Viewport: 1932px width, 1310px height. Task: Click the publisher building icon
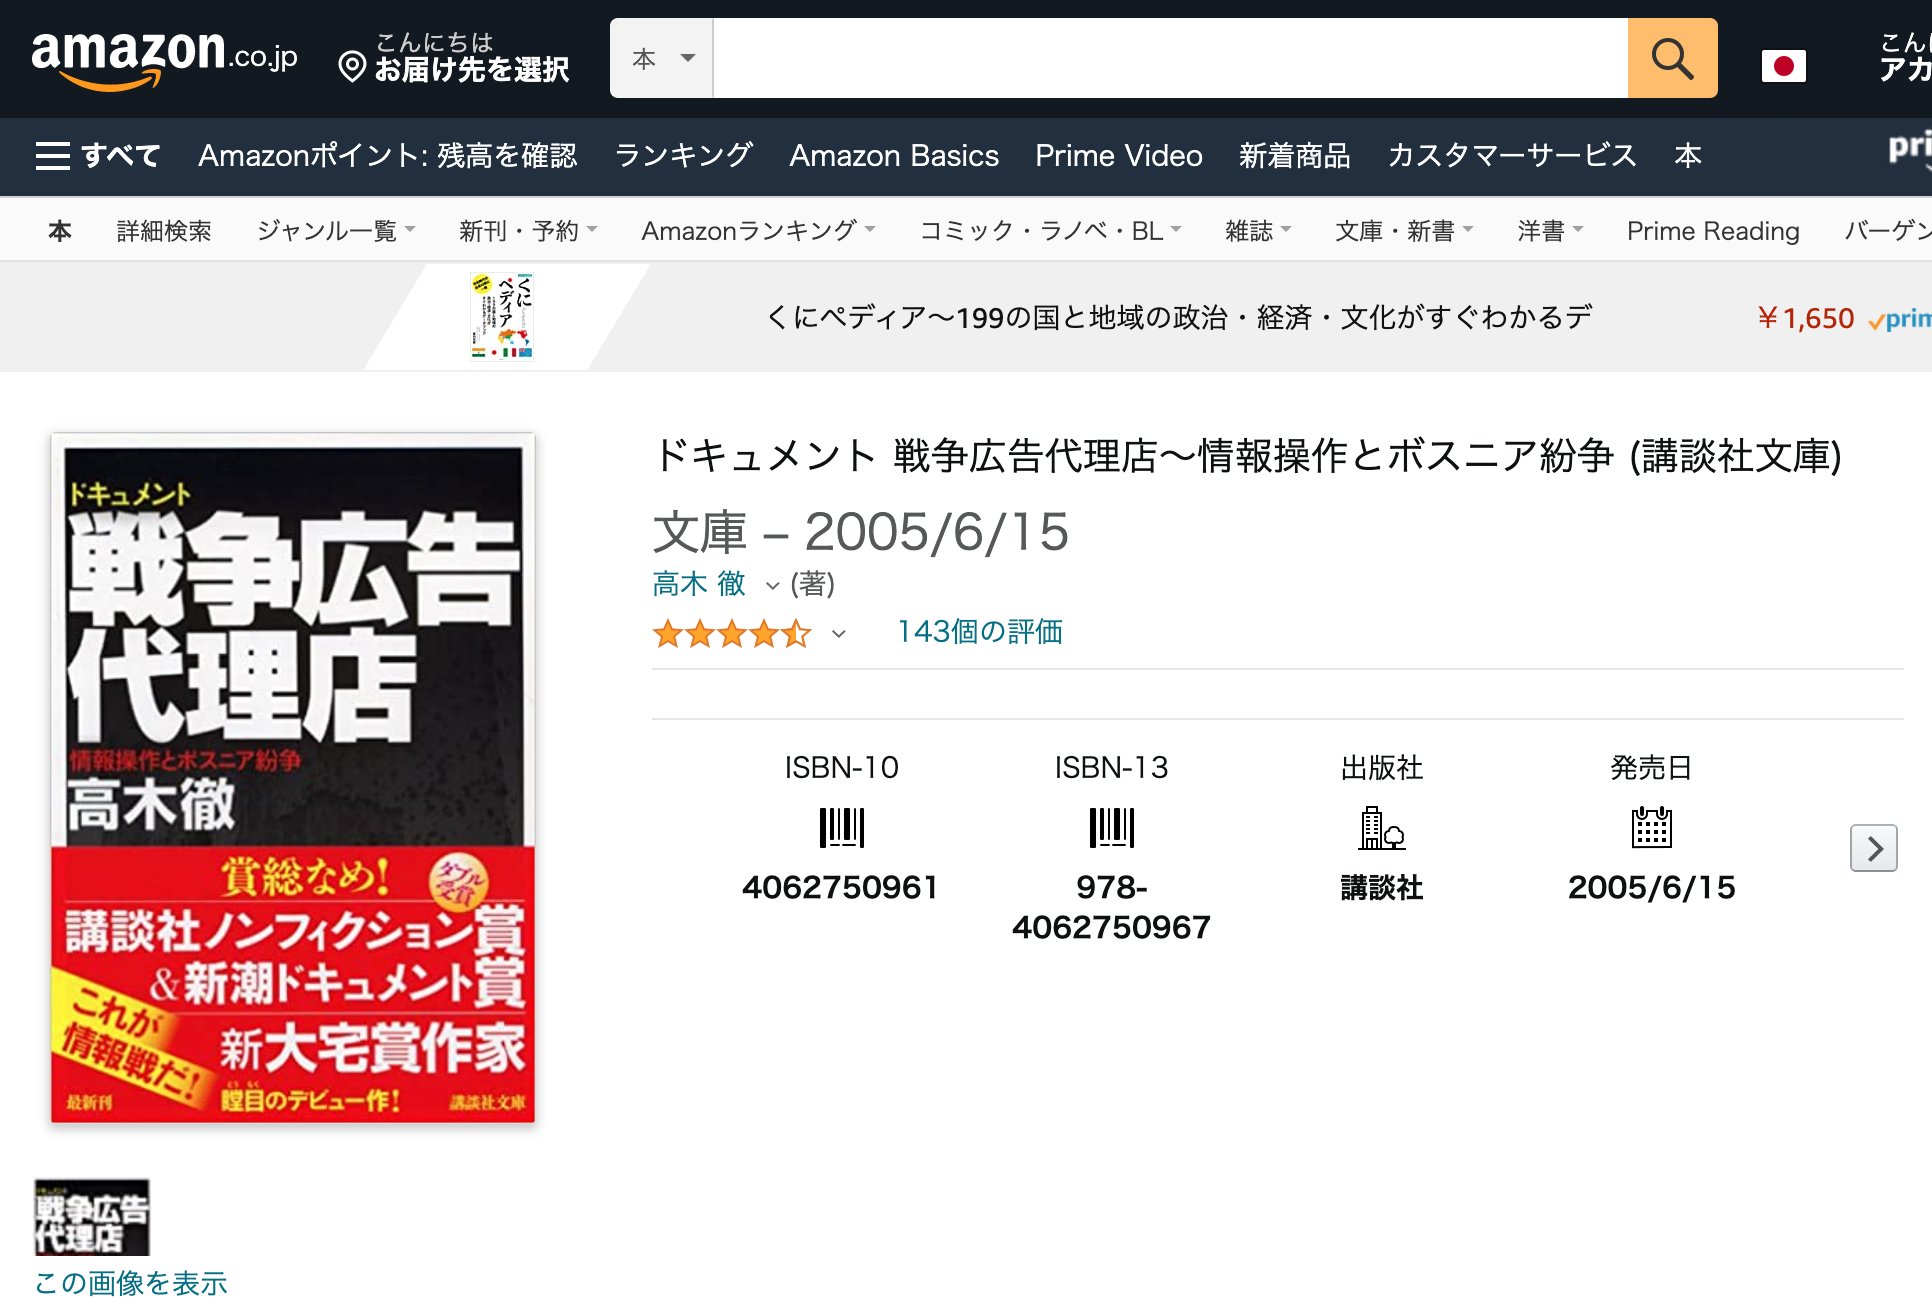click(x=1381, y=828)
